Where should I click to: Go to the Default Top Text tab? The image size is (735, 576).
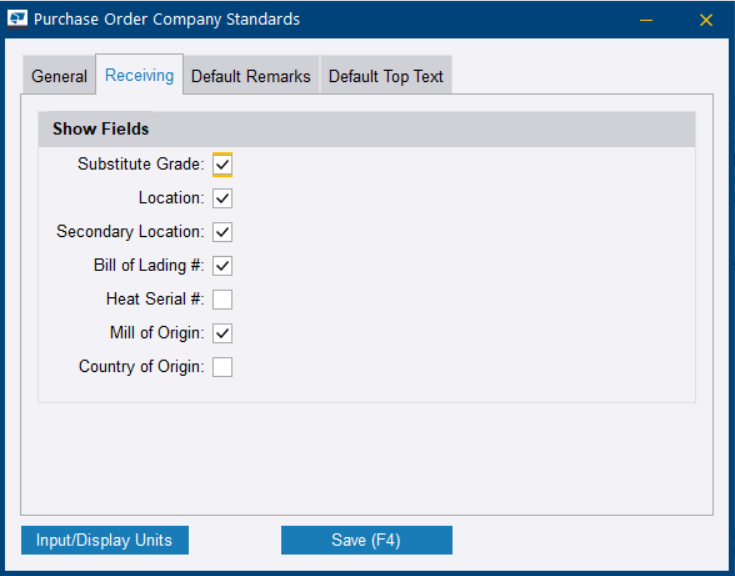[x=386, y=77]
